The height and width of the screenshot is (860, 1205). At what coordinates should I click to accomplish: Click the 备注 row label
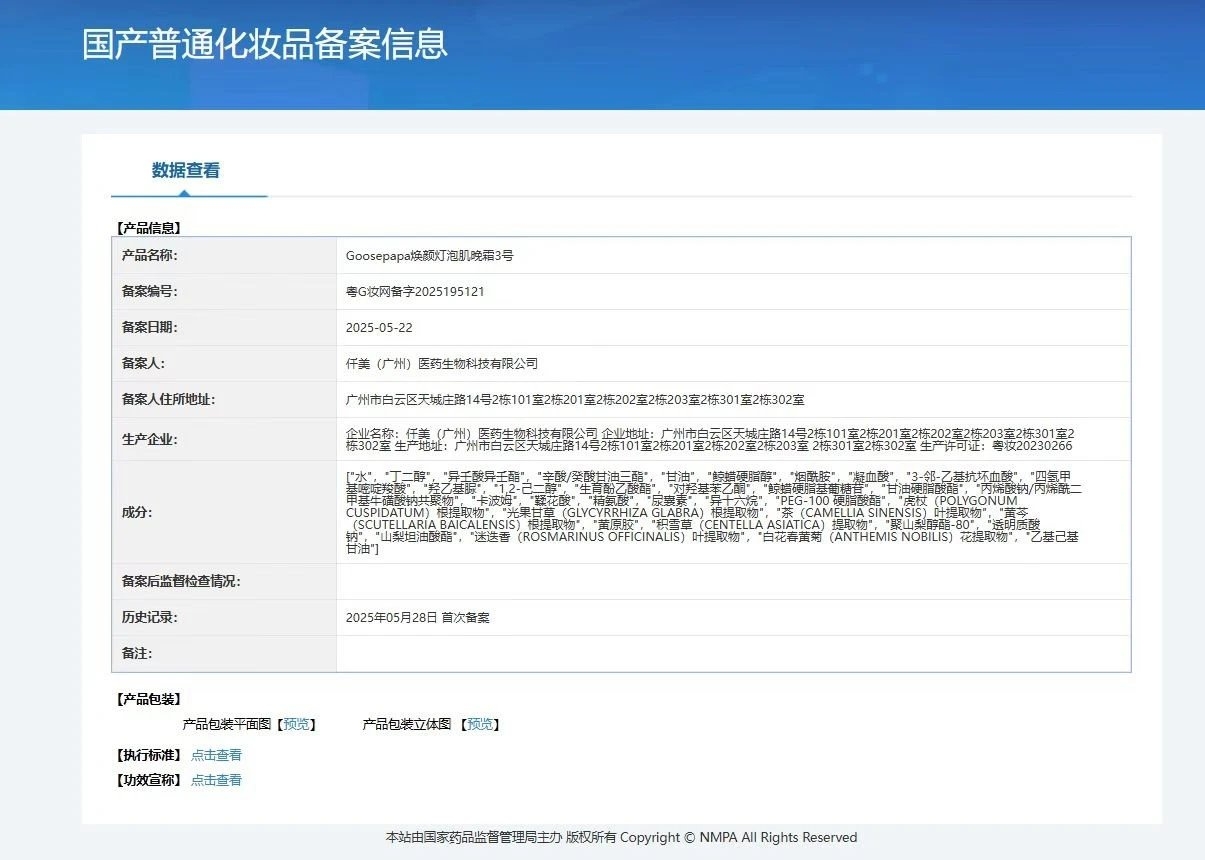point(137,653)
